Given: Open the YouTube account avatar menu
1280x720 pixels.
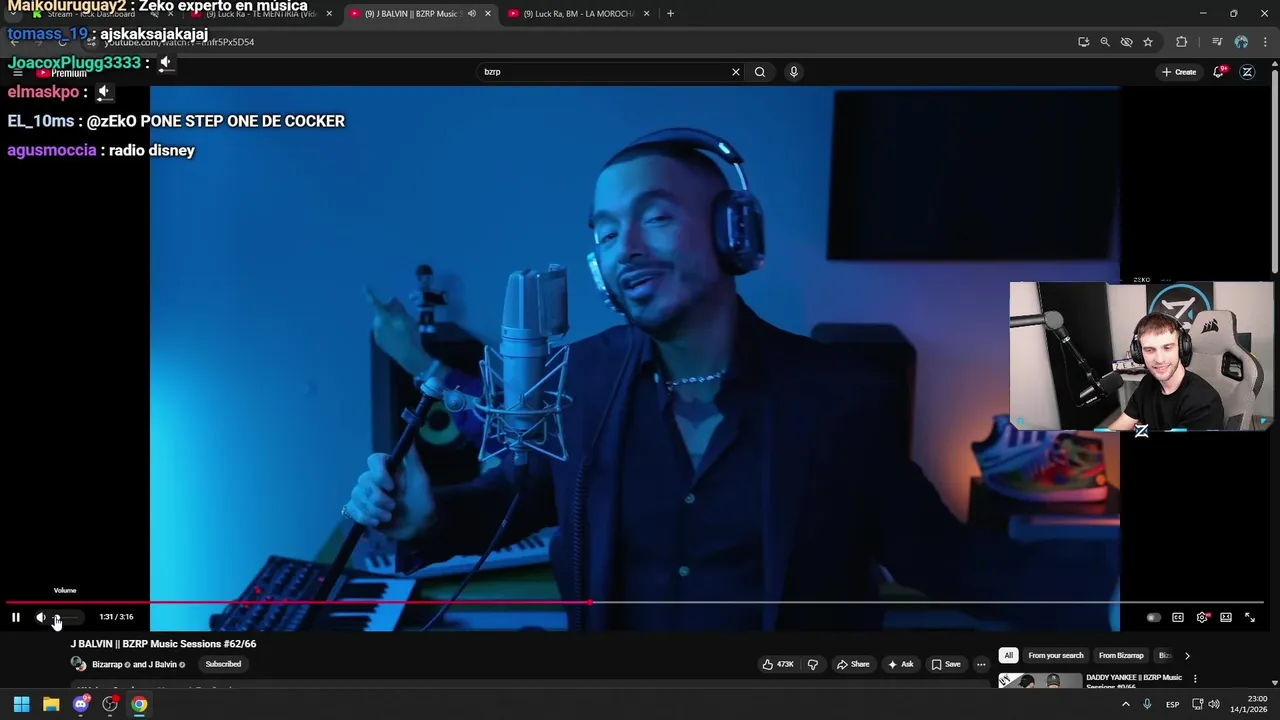Looking at the screenshot, I should coord(1247,72).
